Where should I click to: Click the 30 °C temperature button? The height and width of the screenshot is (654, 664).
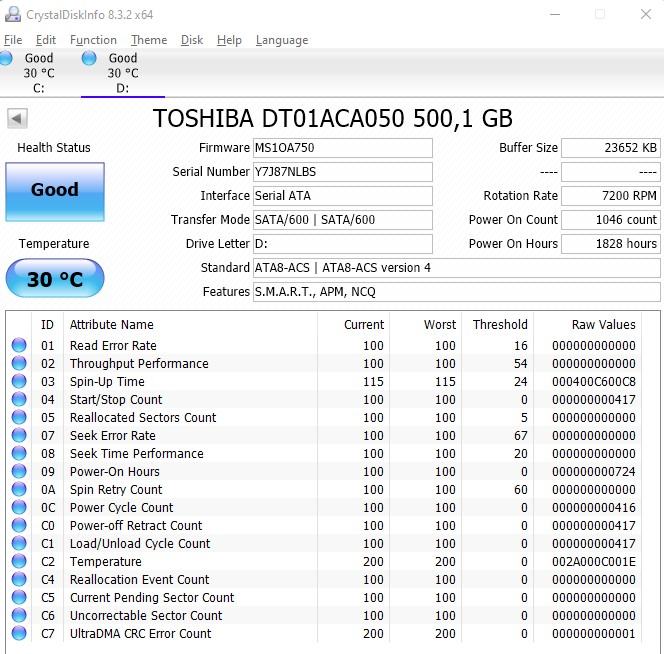coord(54,279)
